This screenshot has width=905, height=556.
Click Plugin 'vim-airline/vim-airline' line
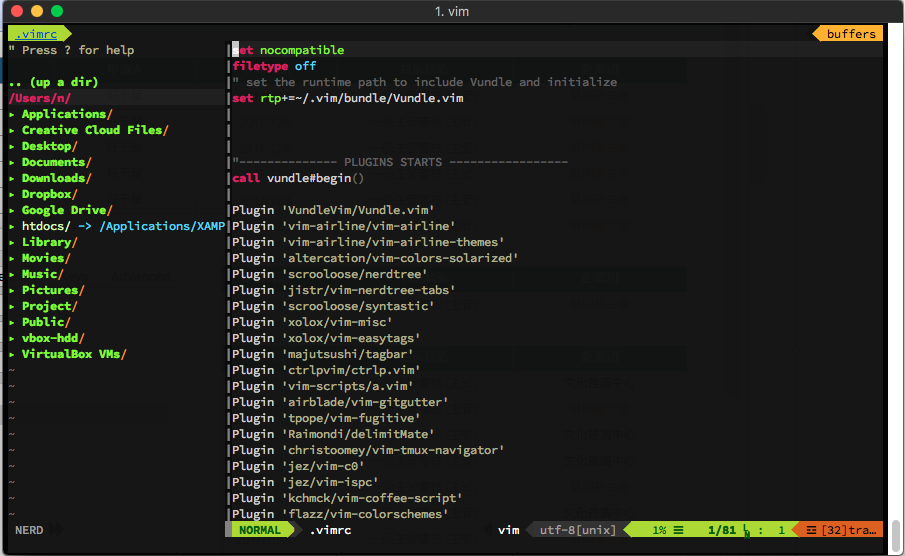(x=343, y=226)
